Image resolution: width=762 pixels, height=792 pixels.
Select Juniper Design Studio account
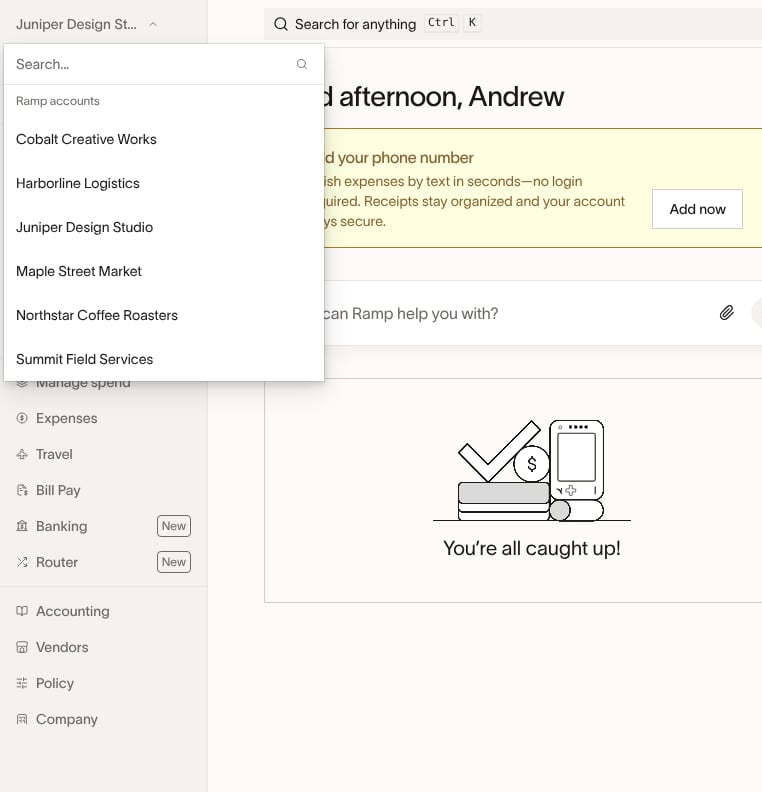(164, 227)
